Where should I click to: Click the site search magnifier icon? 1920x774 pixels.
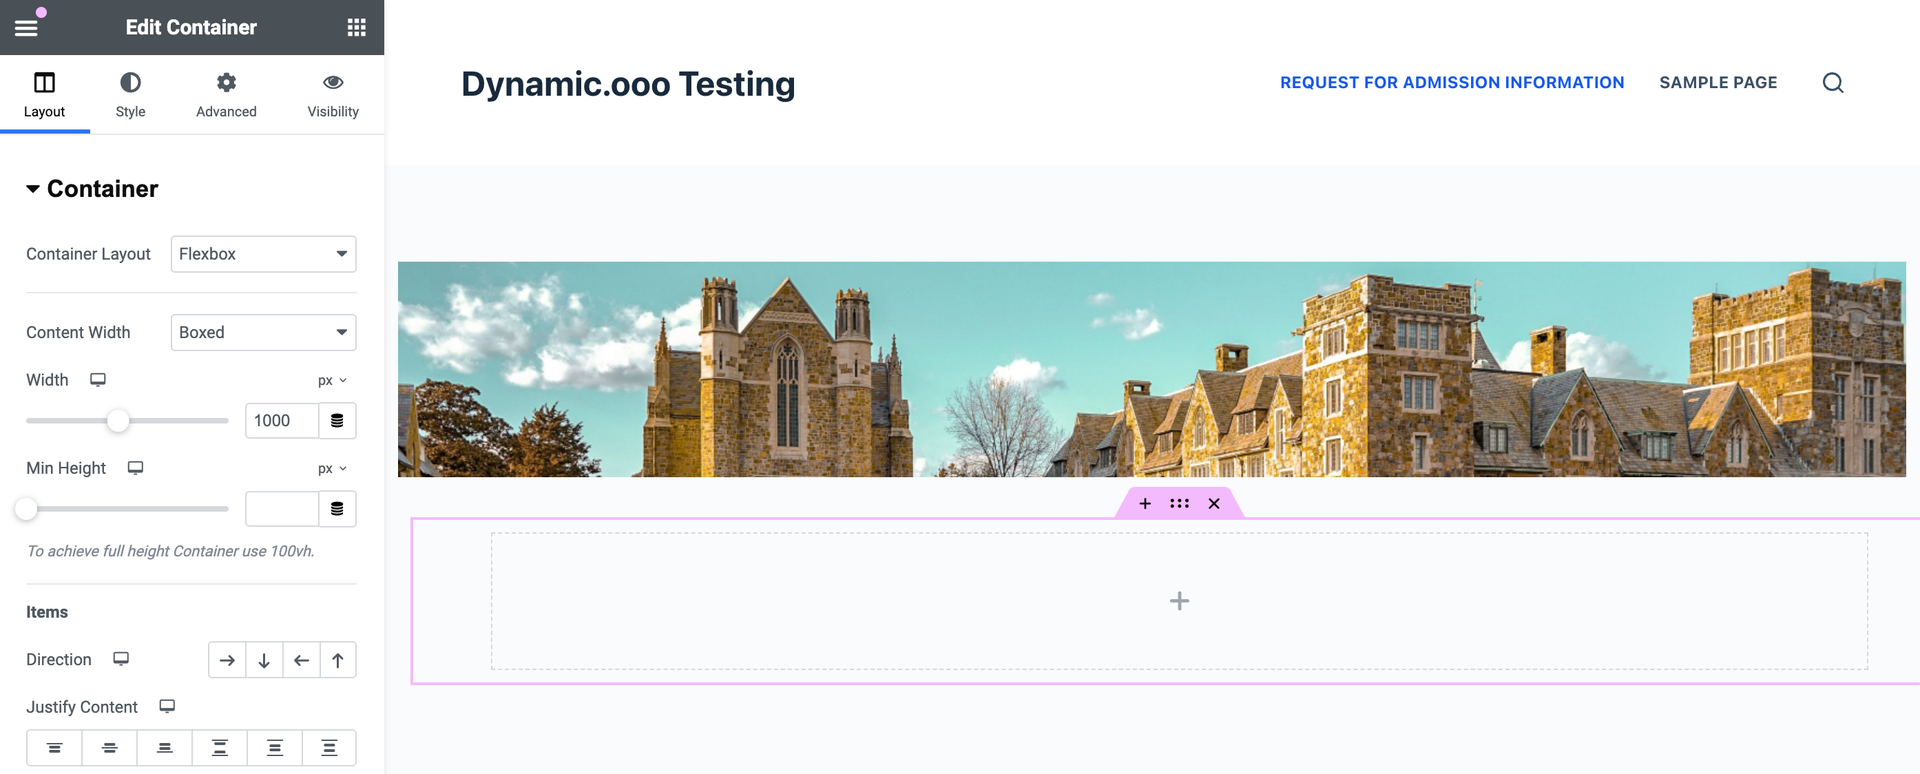(1832, 83)
